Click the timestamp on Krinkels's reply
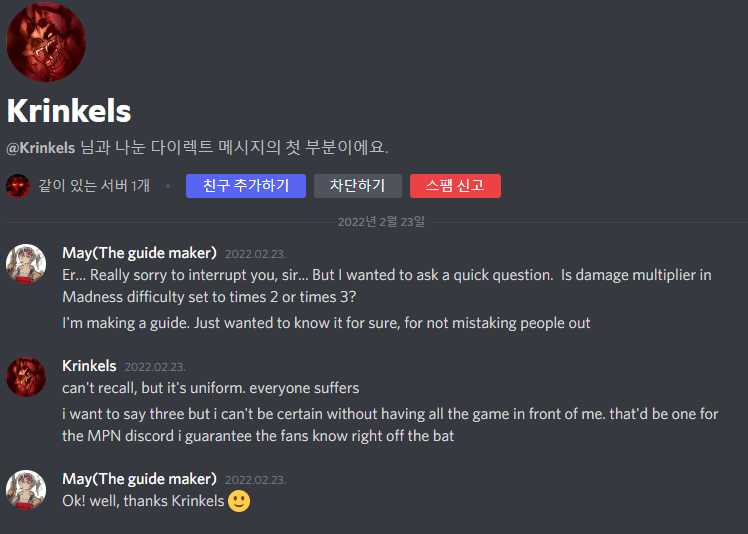This screenshot has height=534, width=748. [155, 367]
